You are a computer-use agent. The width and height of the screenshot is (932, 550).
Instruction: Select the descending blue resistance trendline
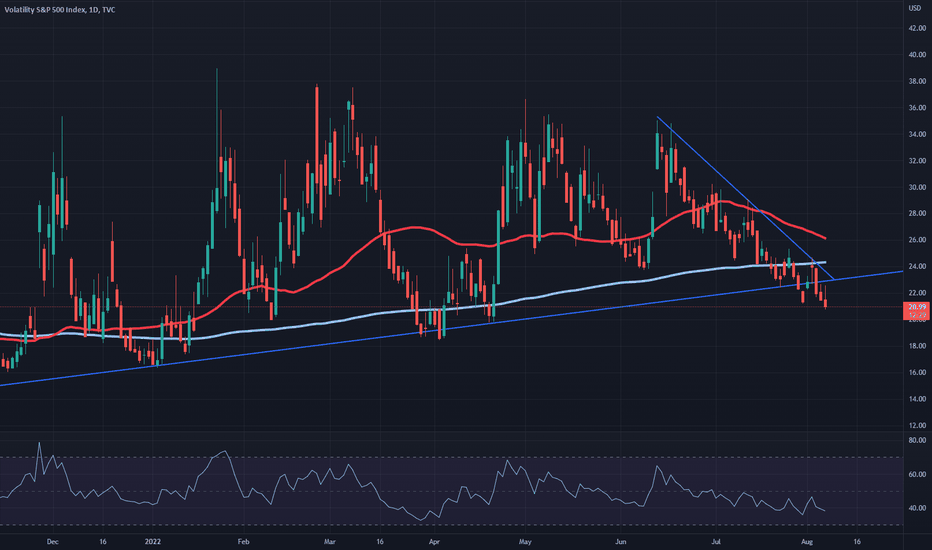pyautogui.click(x=743, y=196)
